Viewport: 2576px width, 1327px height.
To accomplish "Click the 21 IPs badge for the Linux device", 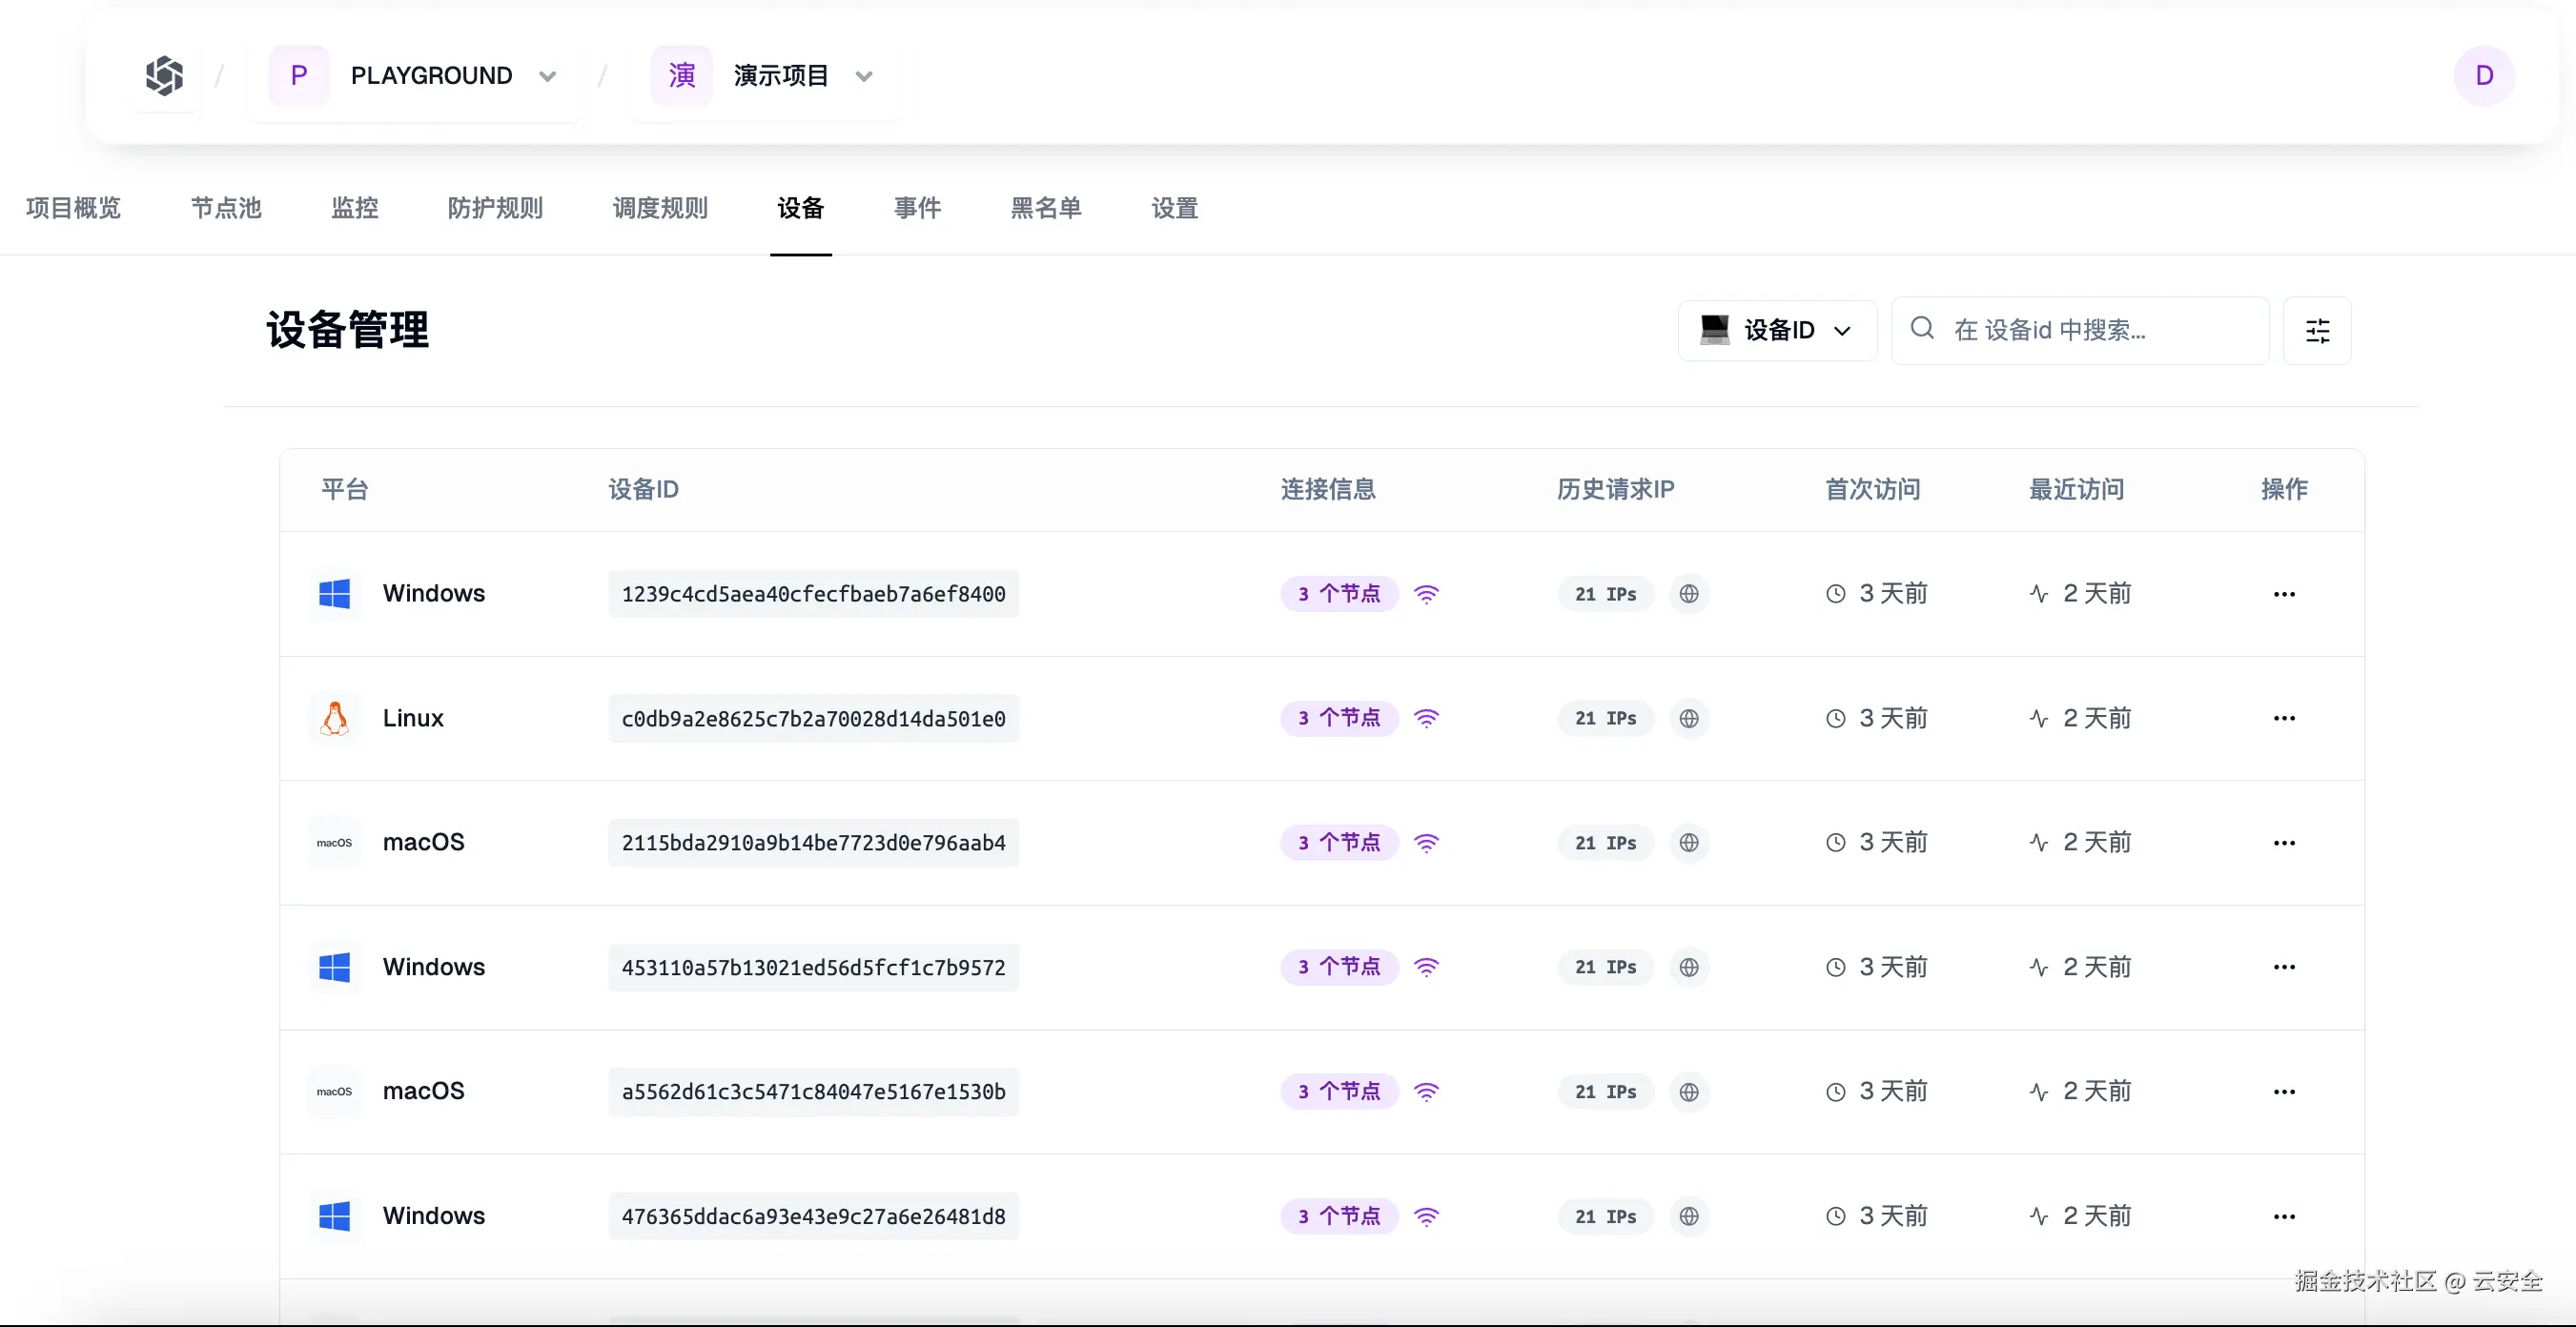I will tap(1605, 718).
